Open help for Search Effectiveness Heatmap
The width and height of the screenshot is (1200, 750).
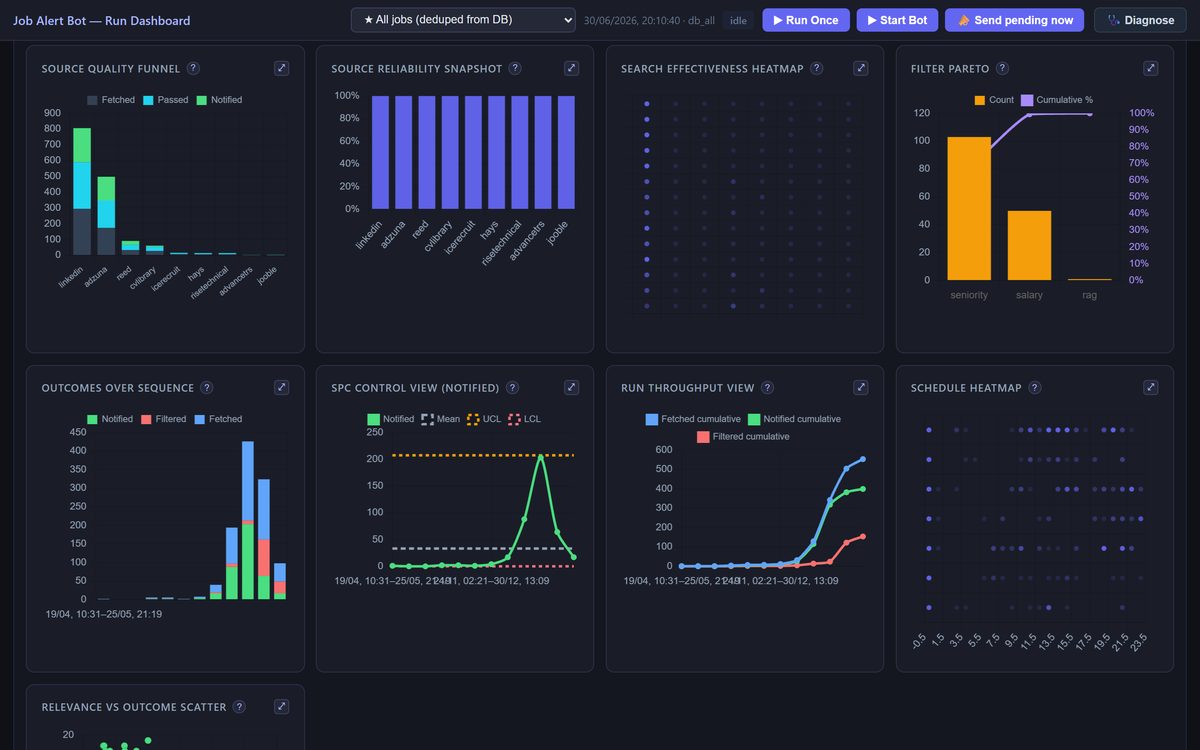coord(817,69)
